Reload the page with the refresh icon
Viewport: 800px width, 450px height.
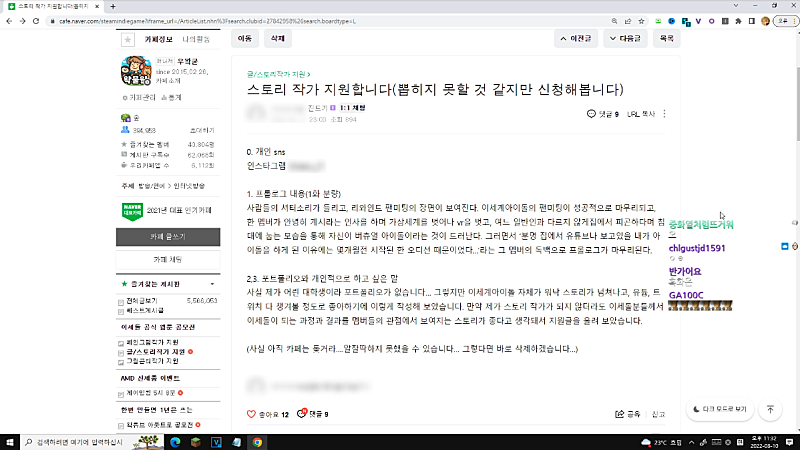coord(36,21)
